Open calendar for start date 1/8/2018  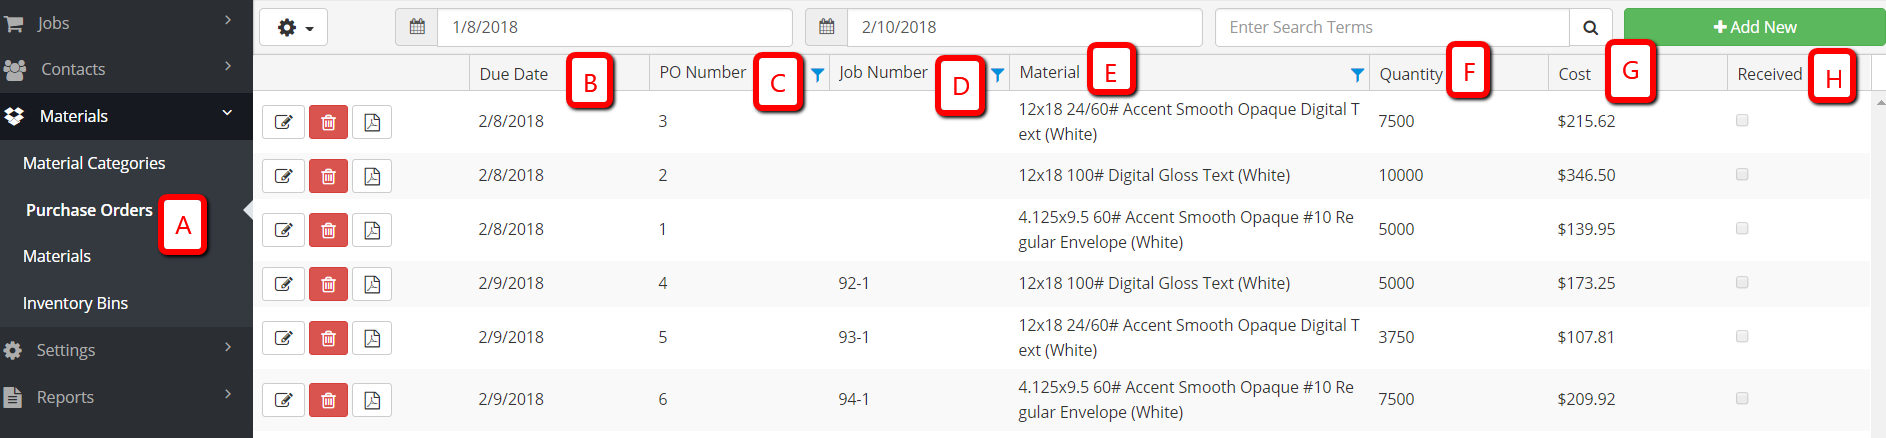pyautogui.click(x=417, y=28)
